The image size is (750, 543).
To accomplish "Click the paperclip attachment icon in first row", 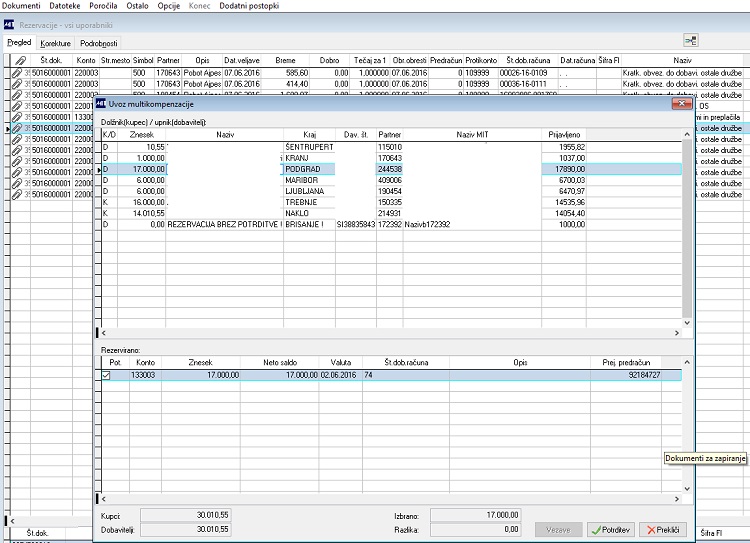I will (x=17, y=73).
